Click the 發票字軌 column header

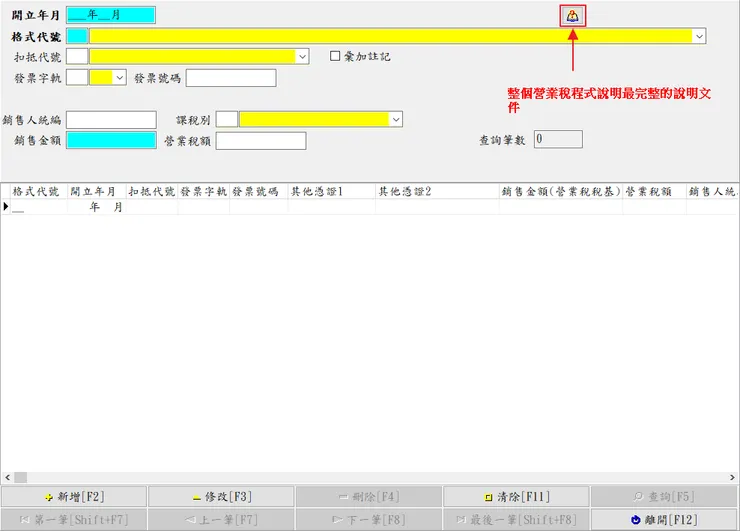(x=203, y=191)
